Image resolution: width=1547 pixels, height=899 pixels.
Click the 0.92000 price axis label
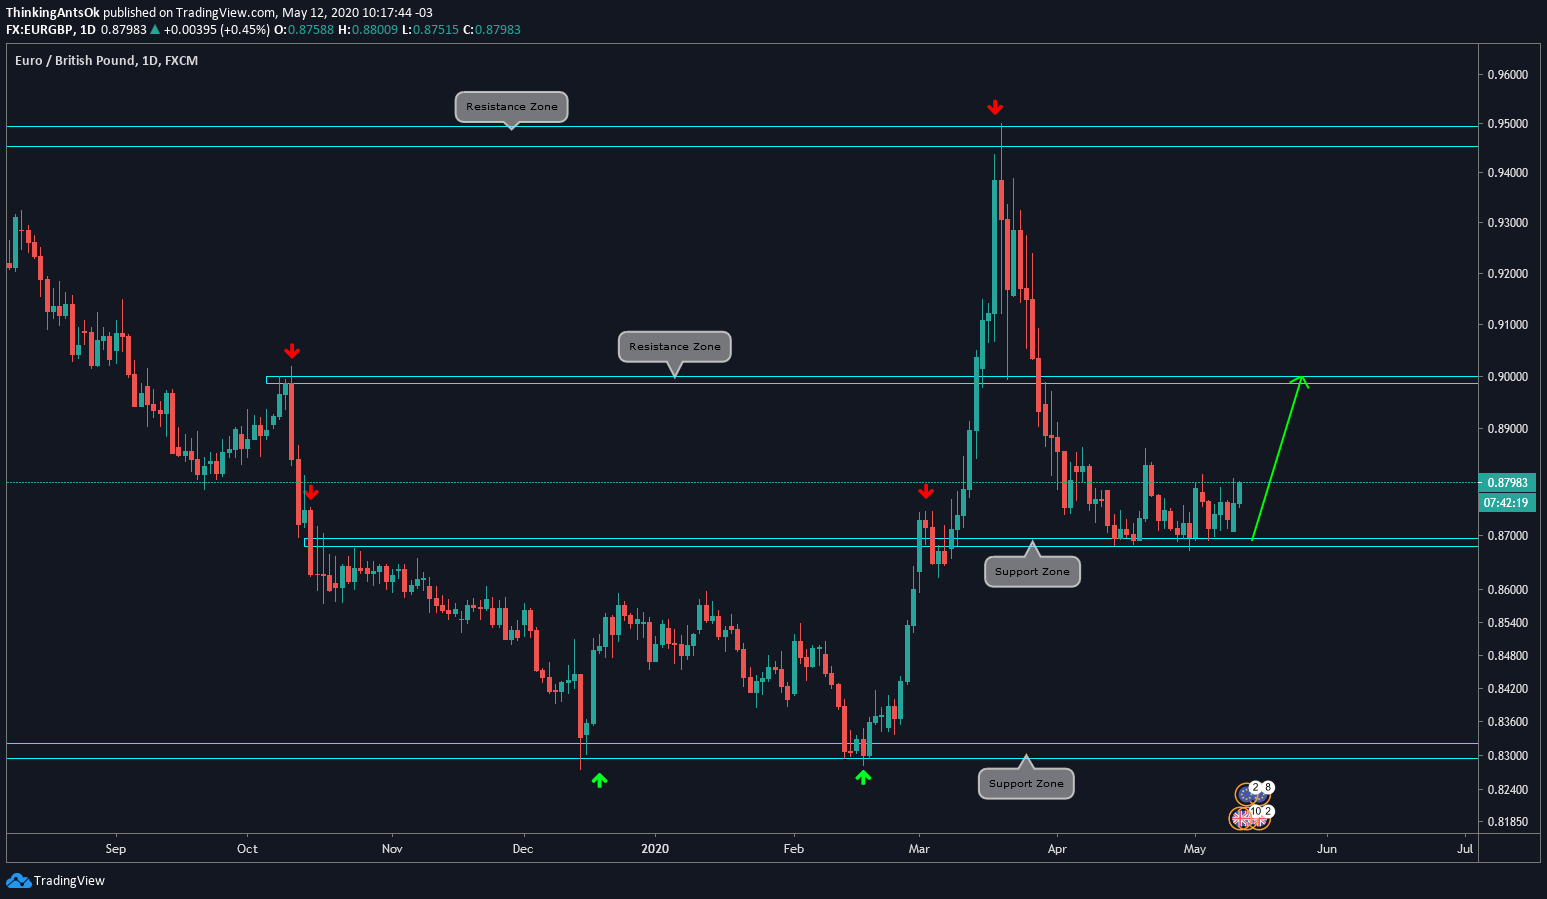coord(1507,274)
